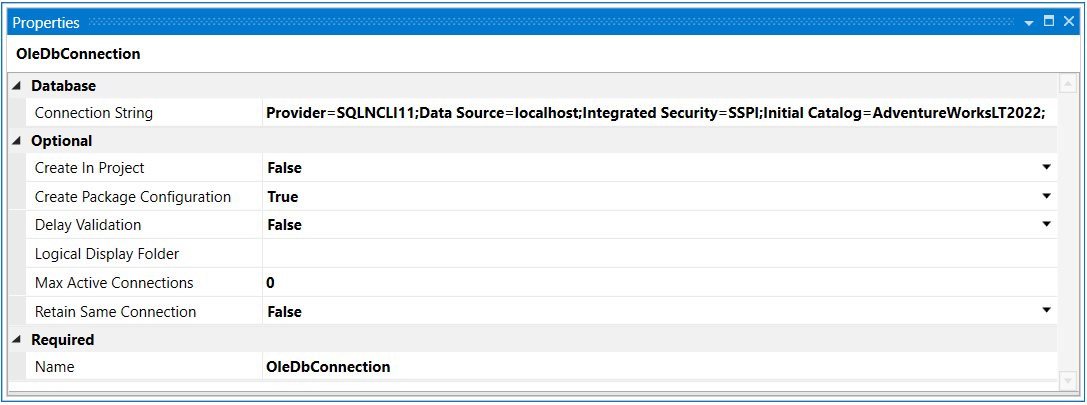Open the Properties window options dropdown arrow
This screenshot has width=1087, height=405.
click(1030, 22)
